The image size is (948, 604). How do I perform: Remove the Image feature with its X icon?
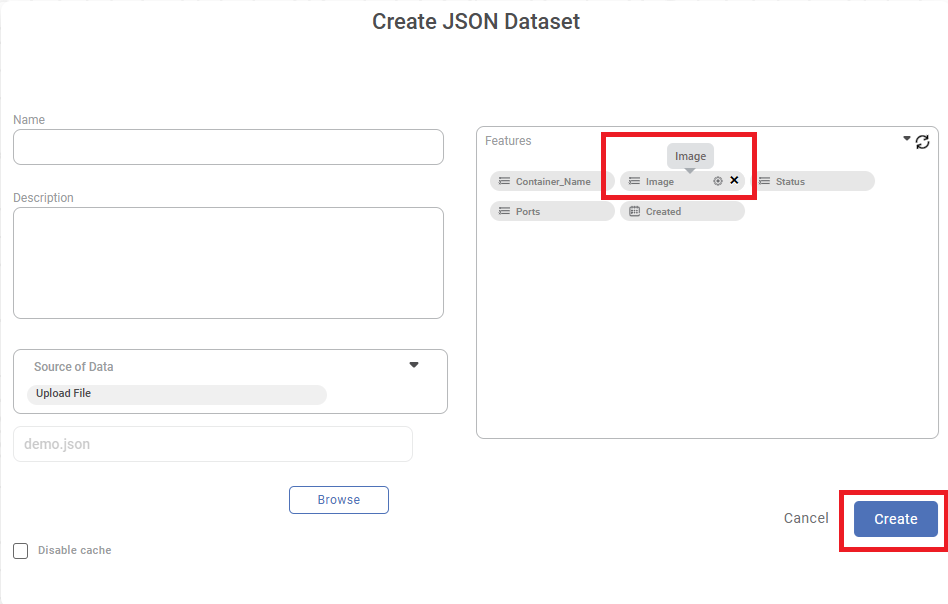[734, 180]
